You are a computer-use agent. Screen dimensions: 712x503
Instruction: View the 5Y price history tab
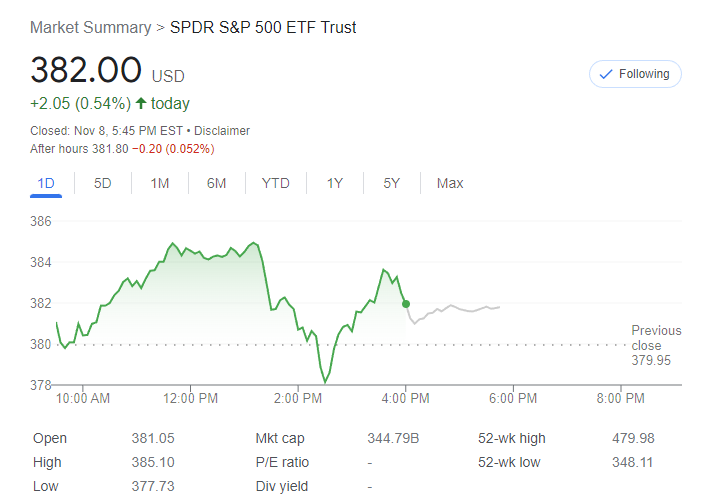pos(391,183)
